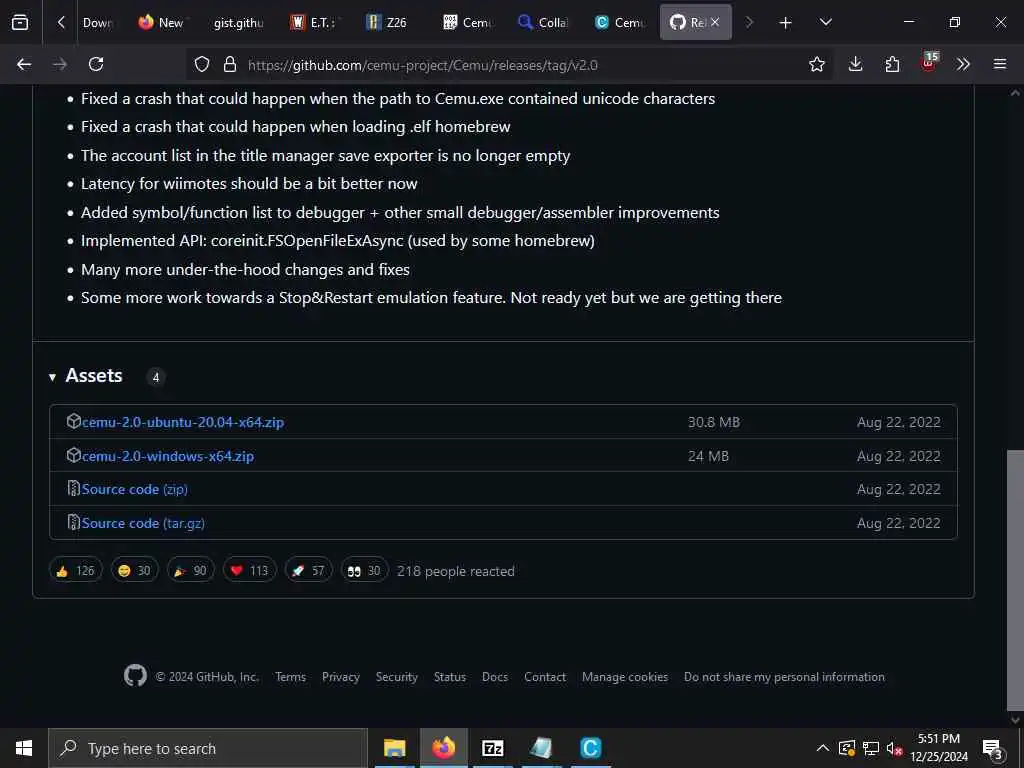1024x768 pixels.
Task: Click the site security padlock icon
Action: coord(229,64)
